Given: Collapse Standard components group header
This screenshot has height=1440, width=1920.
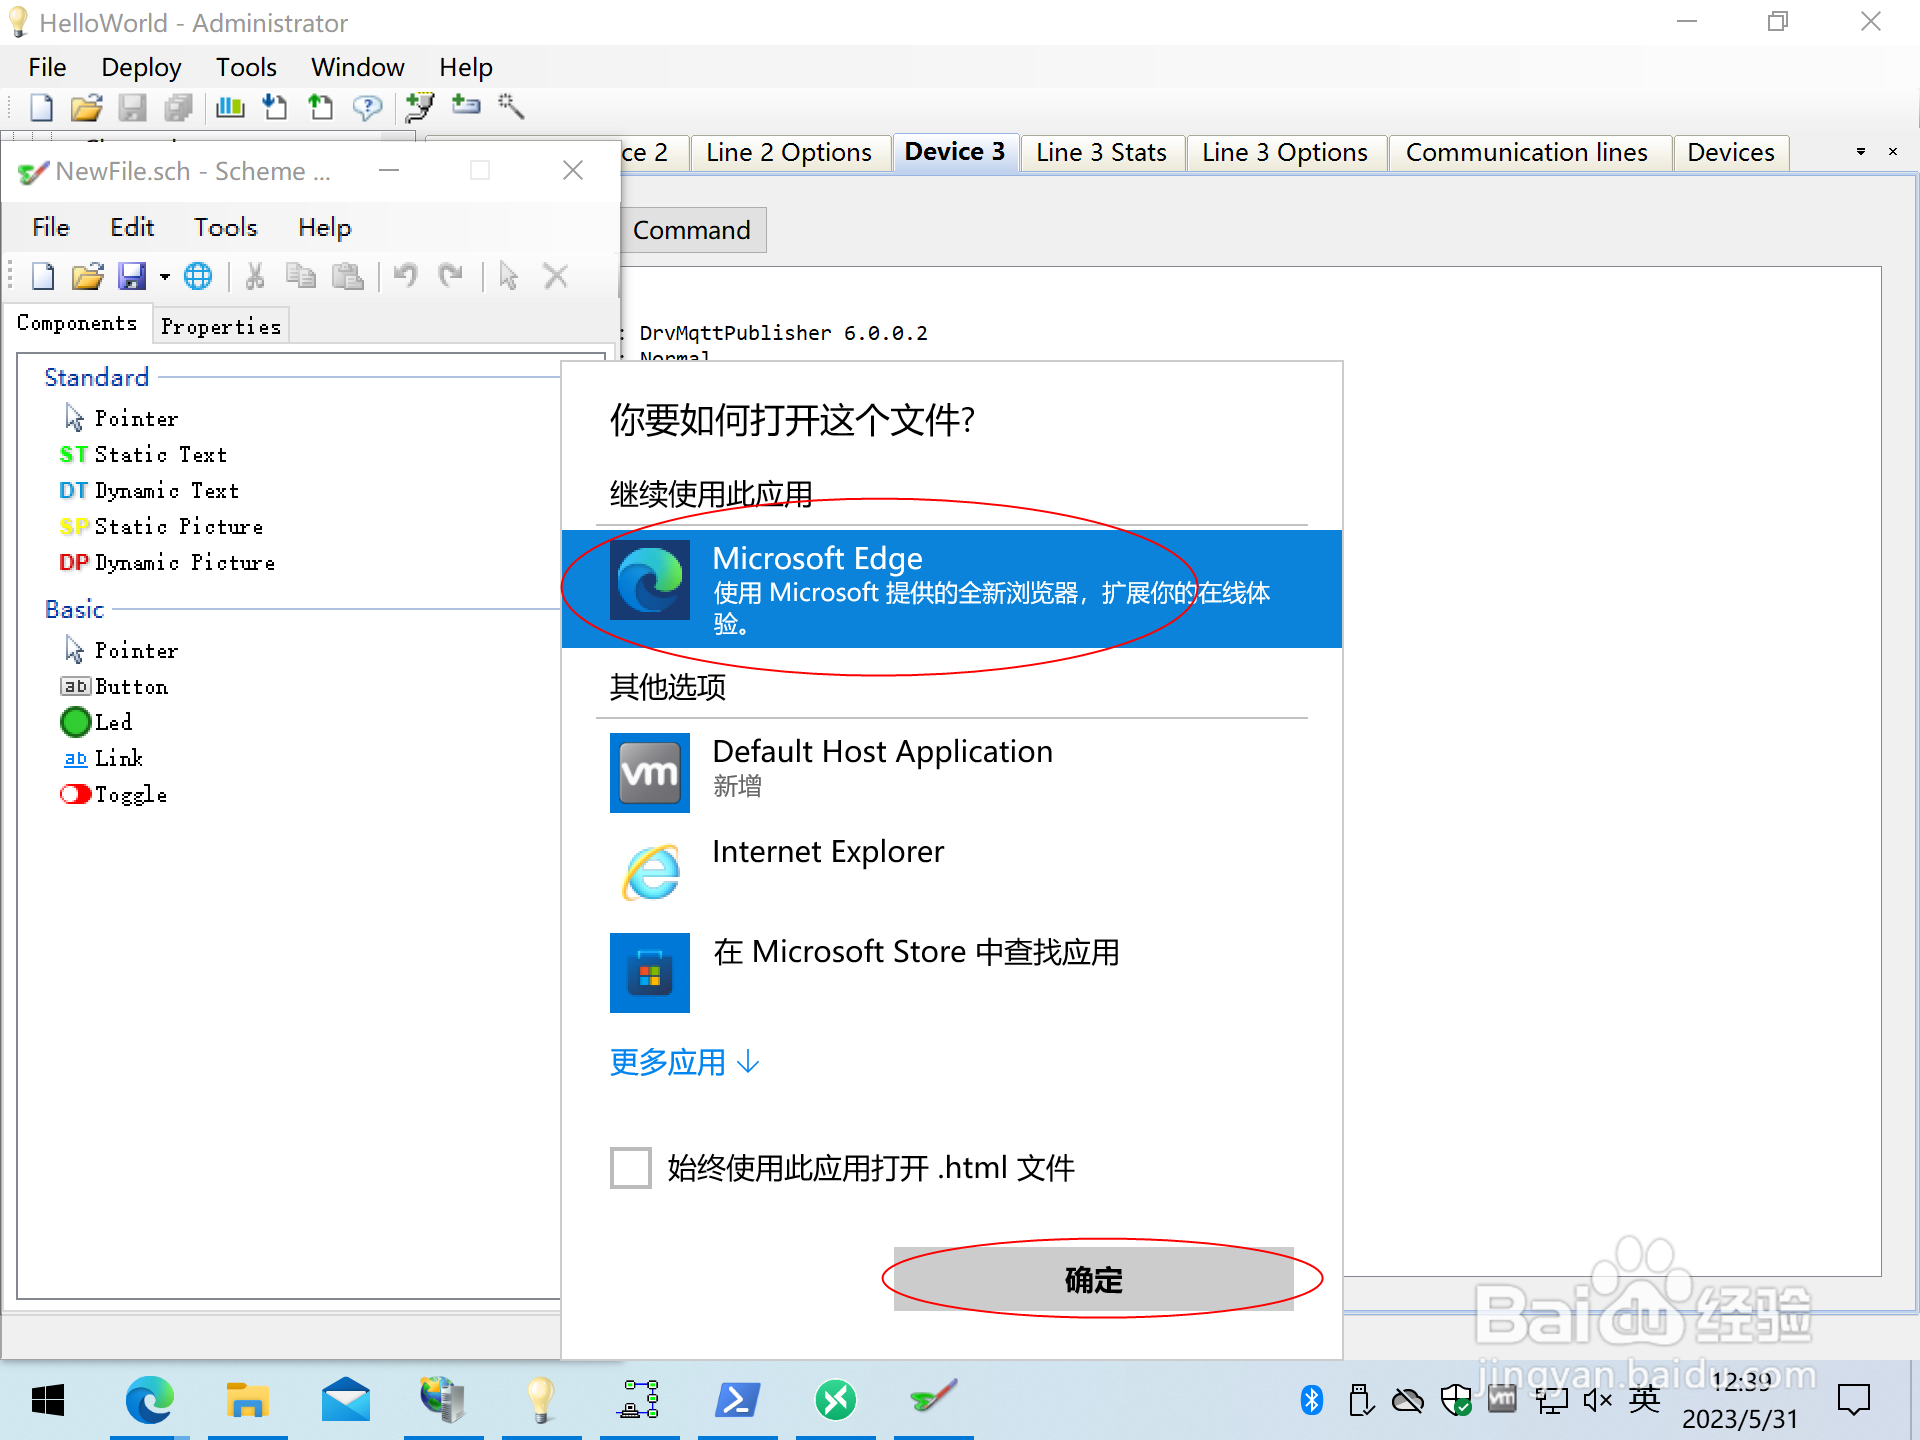Looking at the screenshot, I should (96, 377).
